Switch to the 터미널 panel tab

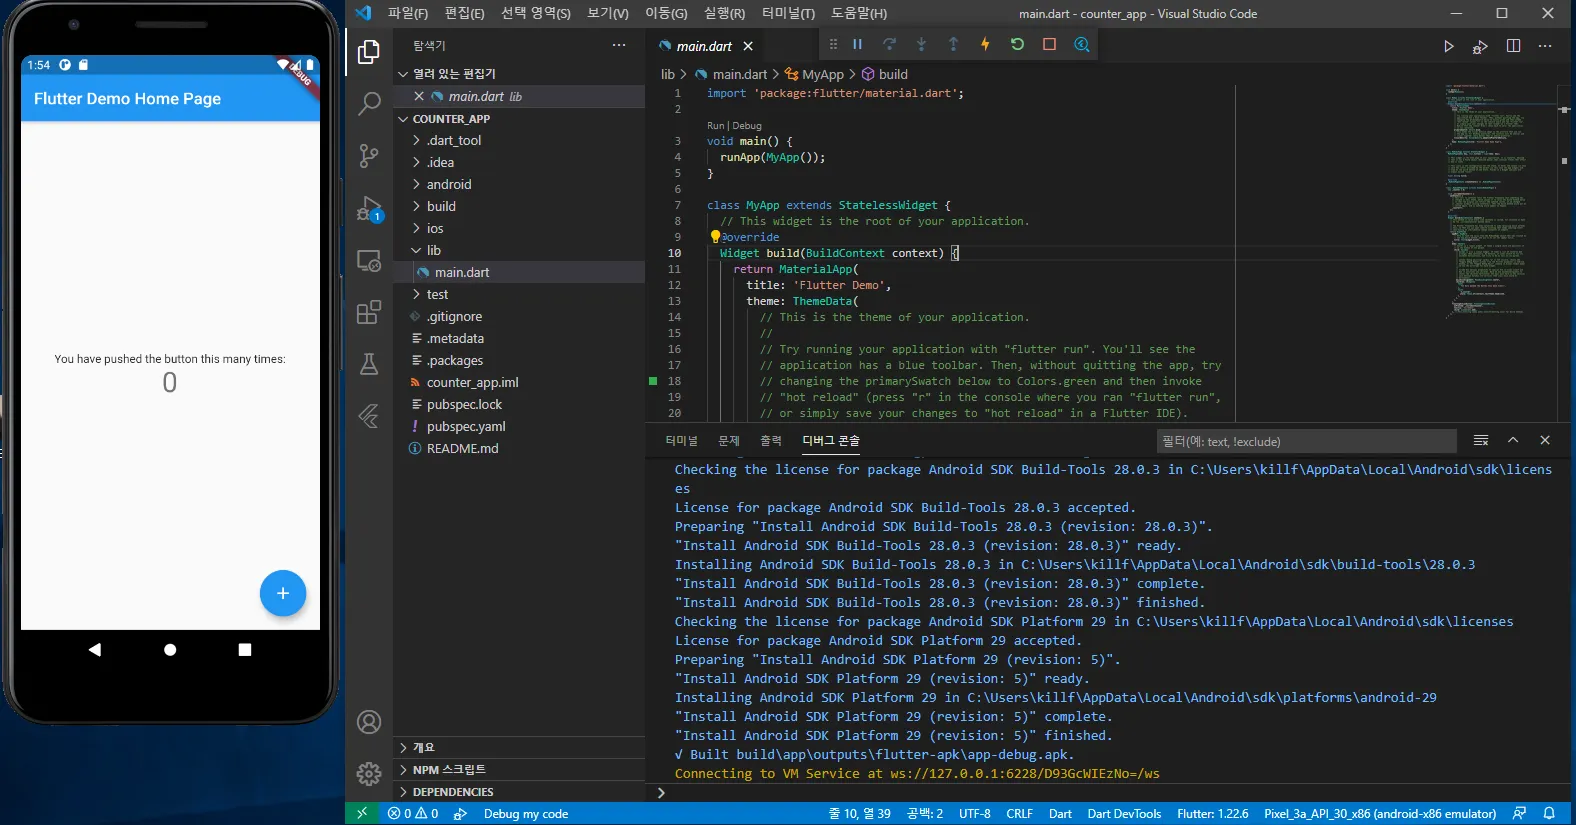click(681, 441)
